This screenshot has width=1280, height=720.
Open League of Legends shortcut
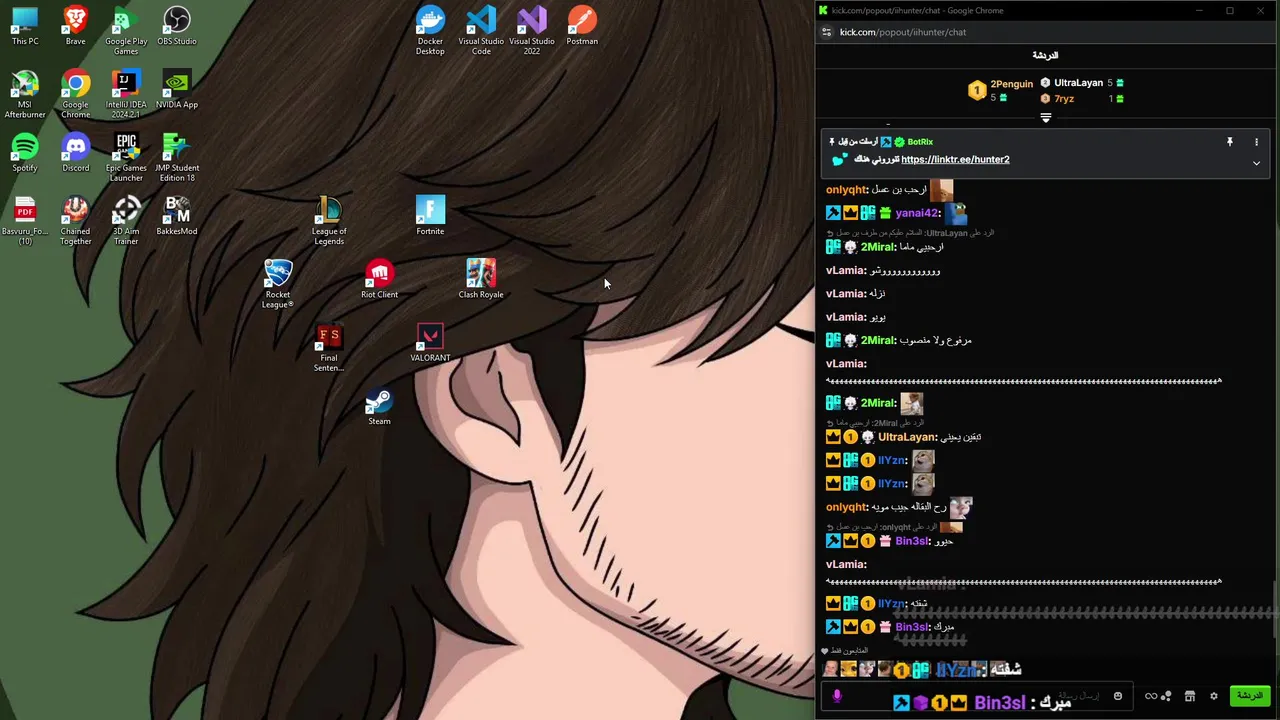[329, 220]
